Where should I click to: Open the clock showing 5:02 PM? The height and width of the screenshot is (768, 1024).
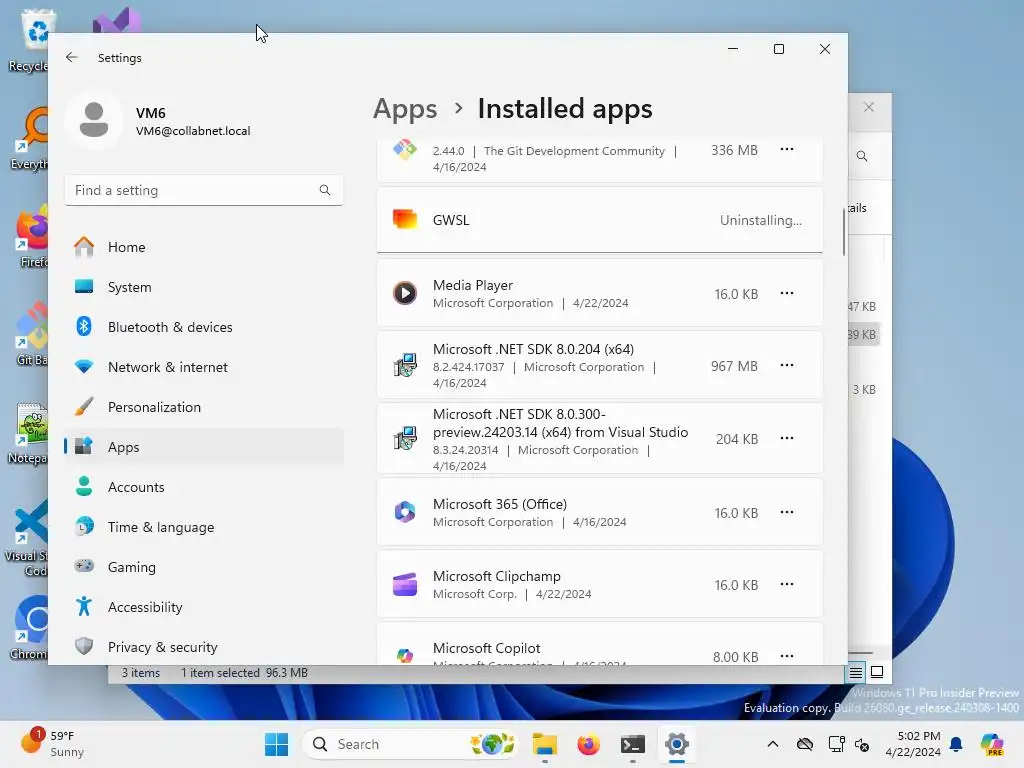pos(913,744)
